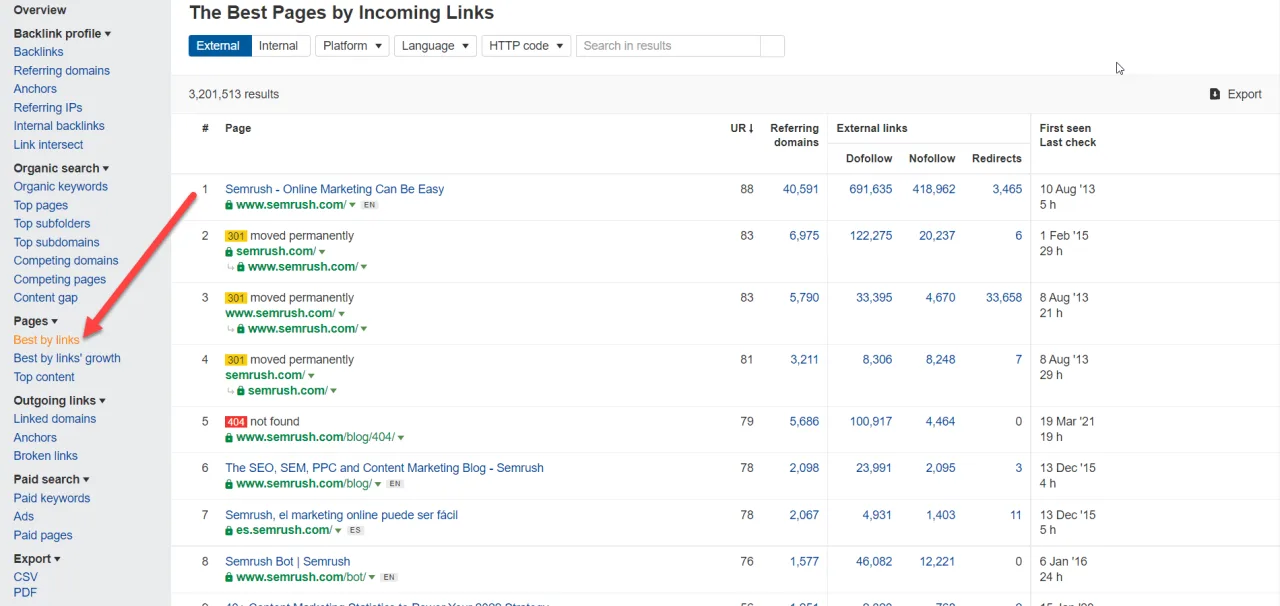Image resolution: width=1280 pixels, height=606 pixels.
Task: Select the External tab
Action: 219,45
